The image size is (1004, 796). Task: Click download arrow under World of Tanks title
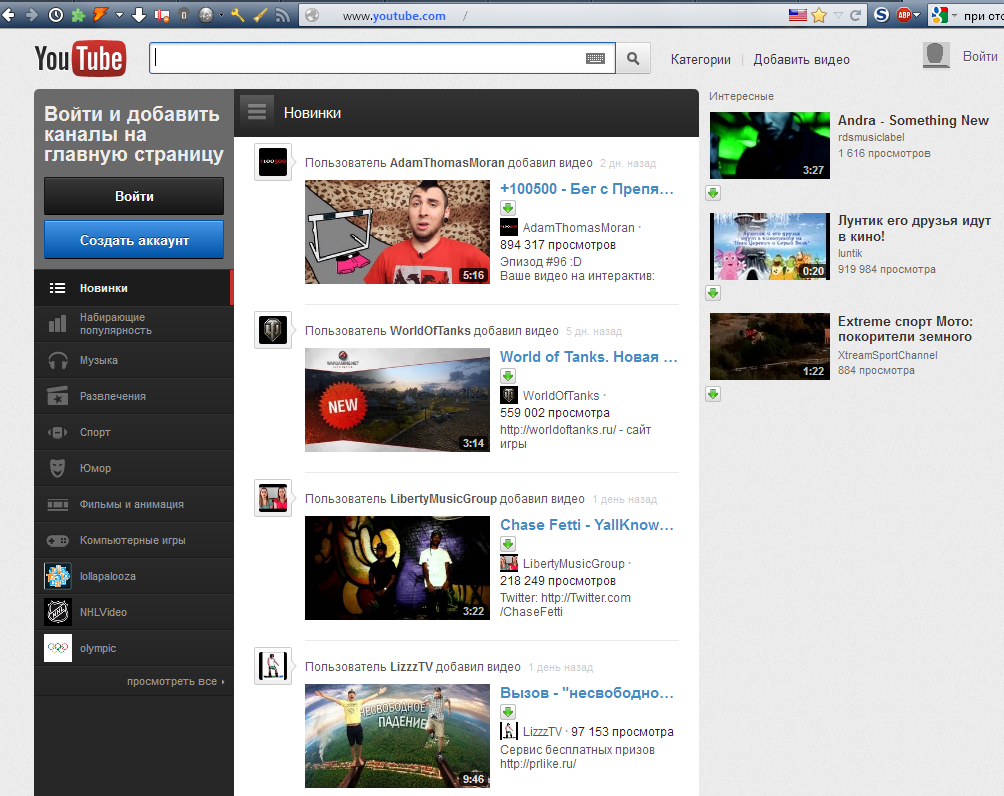click(508, 375)
